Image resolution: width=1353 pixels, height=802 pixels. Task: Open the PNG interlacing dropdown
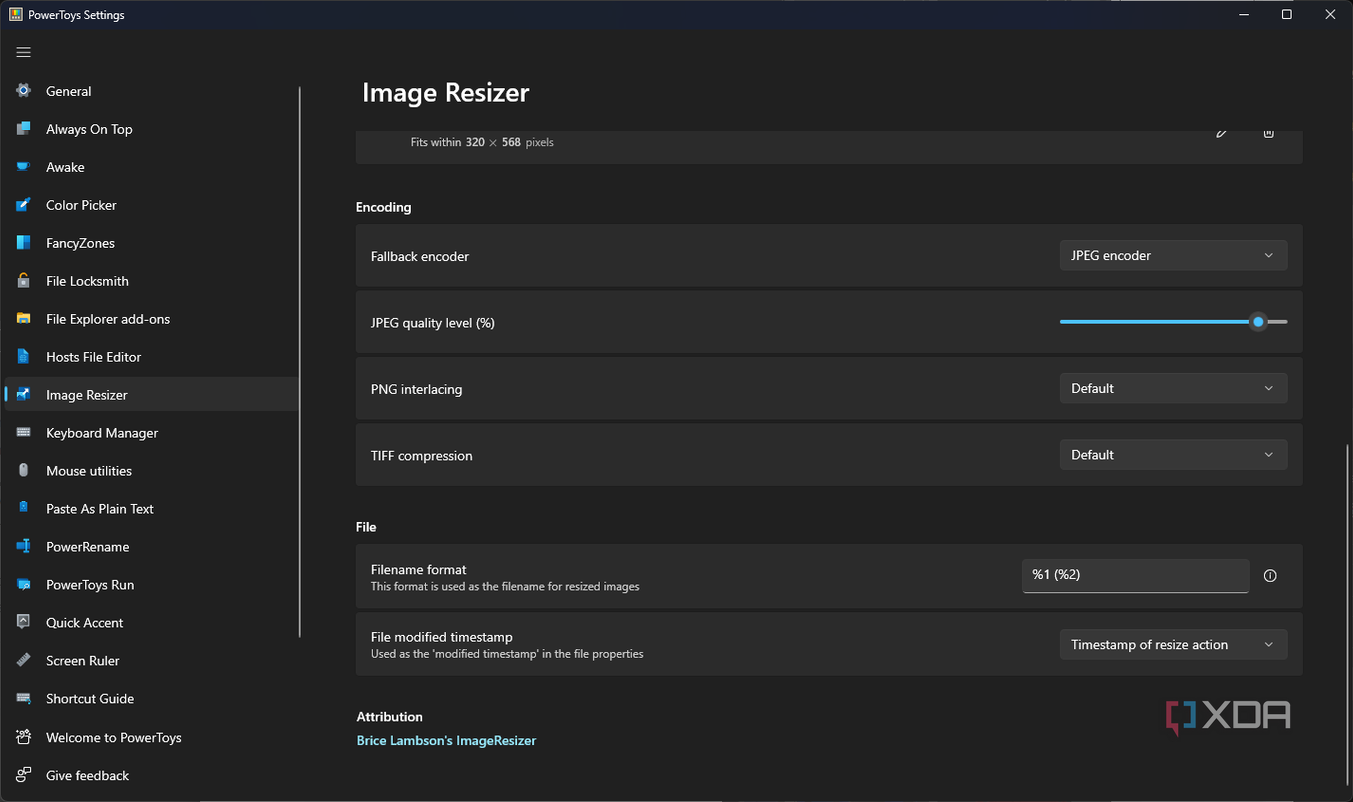tap(1173, 389)
